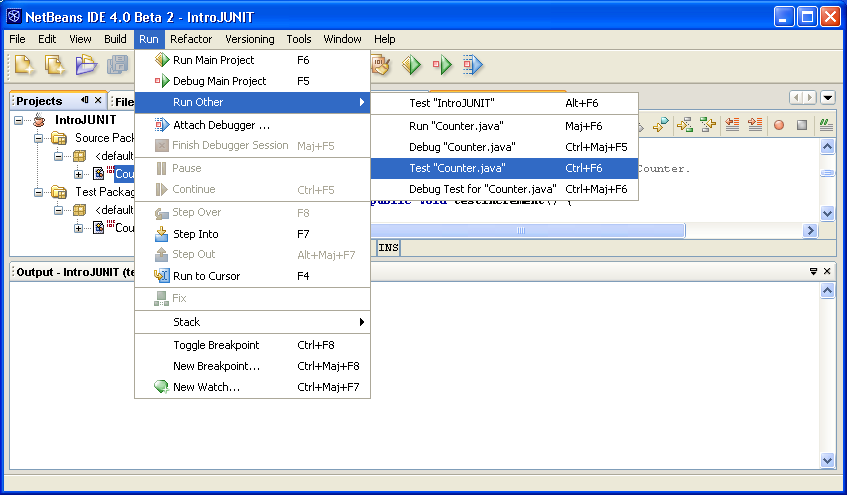
Task: Expand the Counter file under Source Packages
Action: (x=78, y=174)
